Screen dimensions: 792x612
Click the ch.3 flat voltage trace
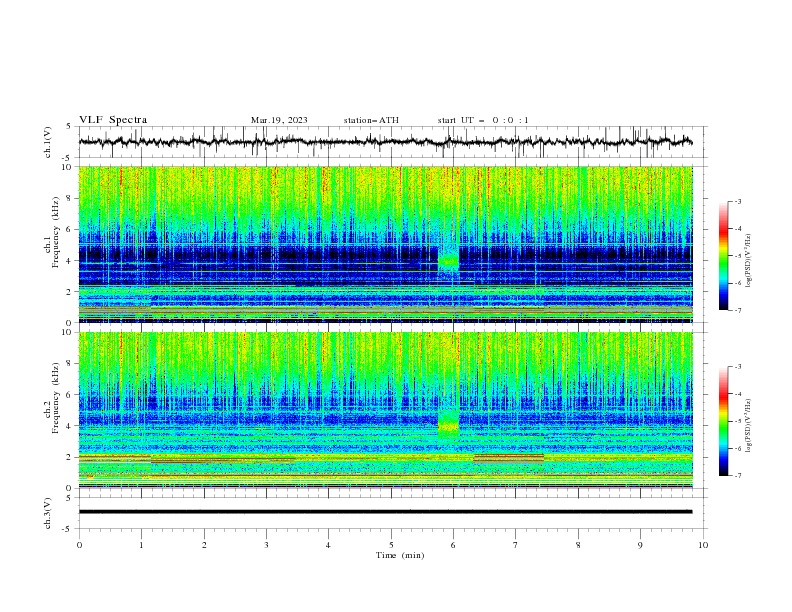tap(385, 512)
